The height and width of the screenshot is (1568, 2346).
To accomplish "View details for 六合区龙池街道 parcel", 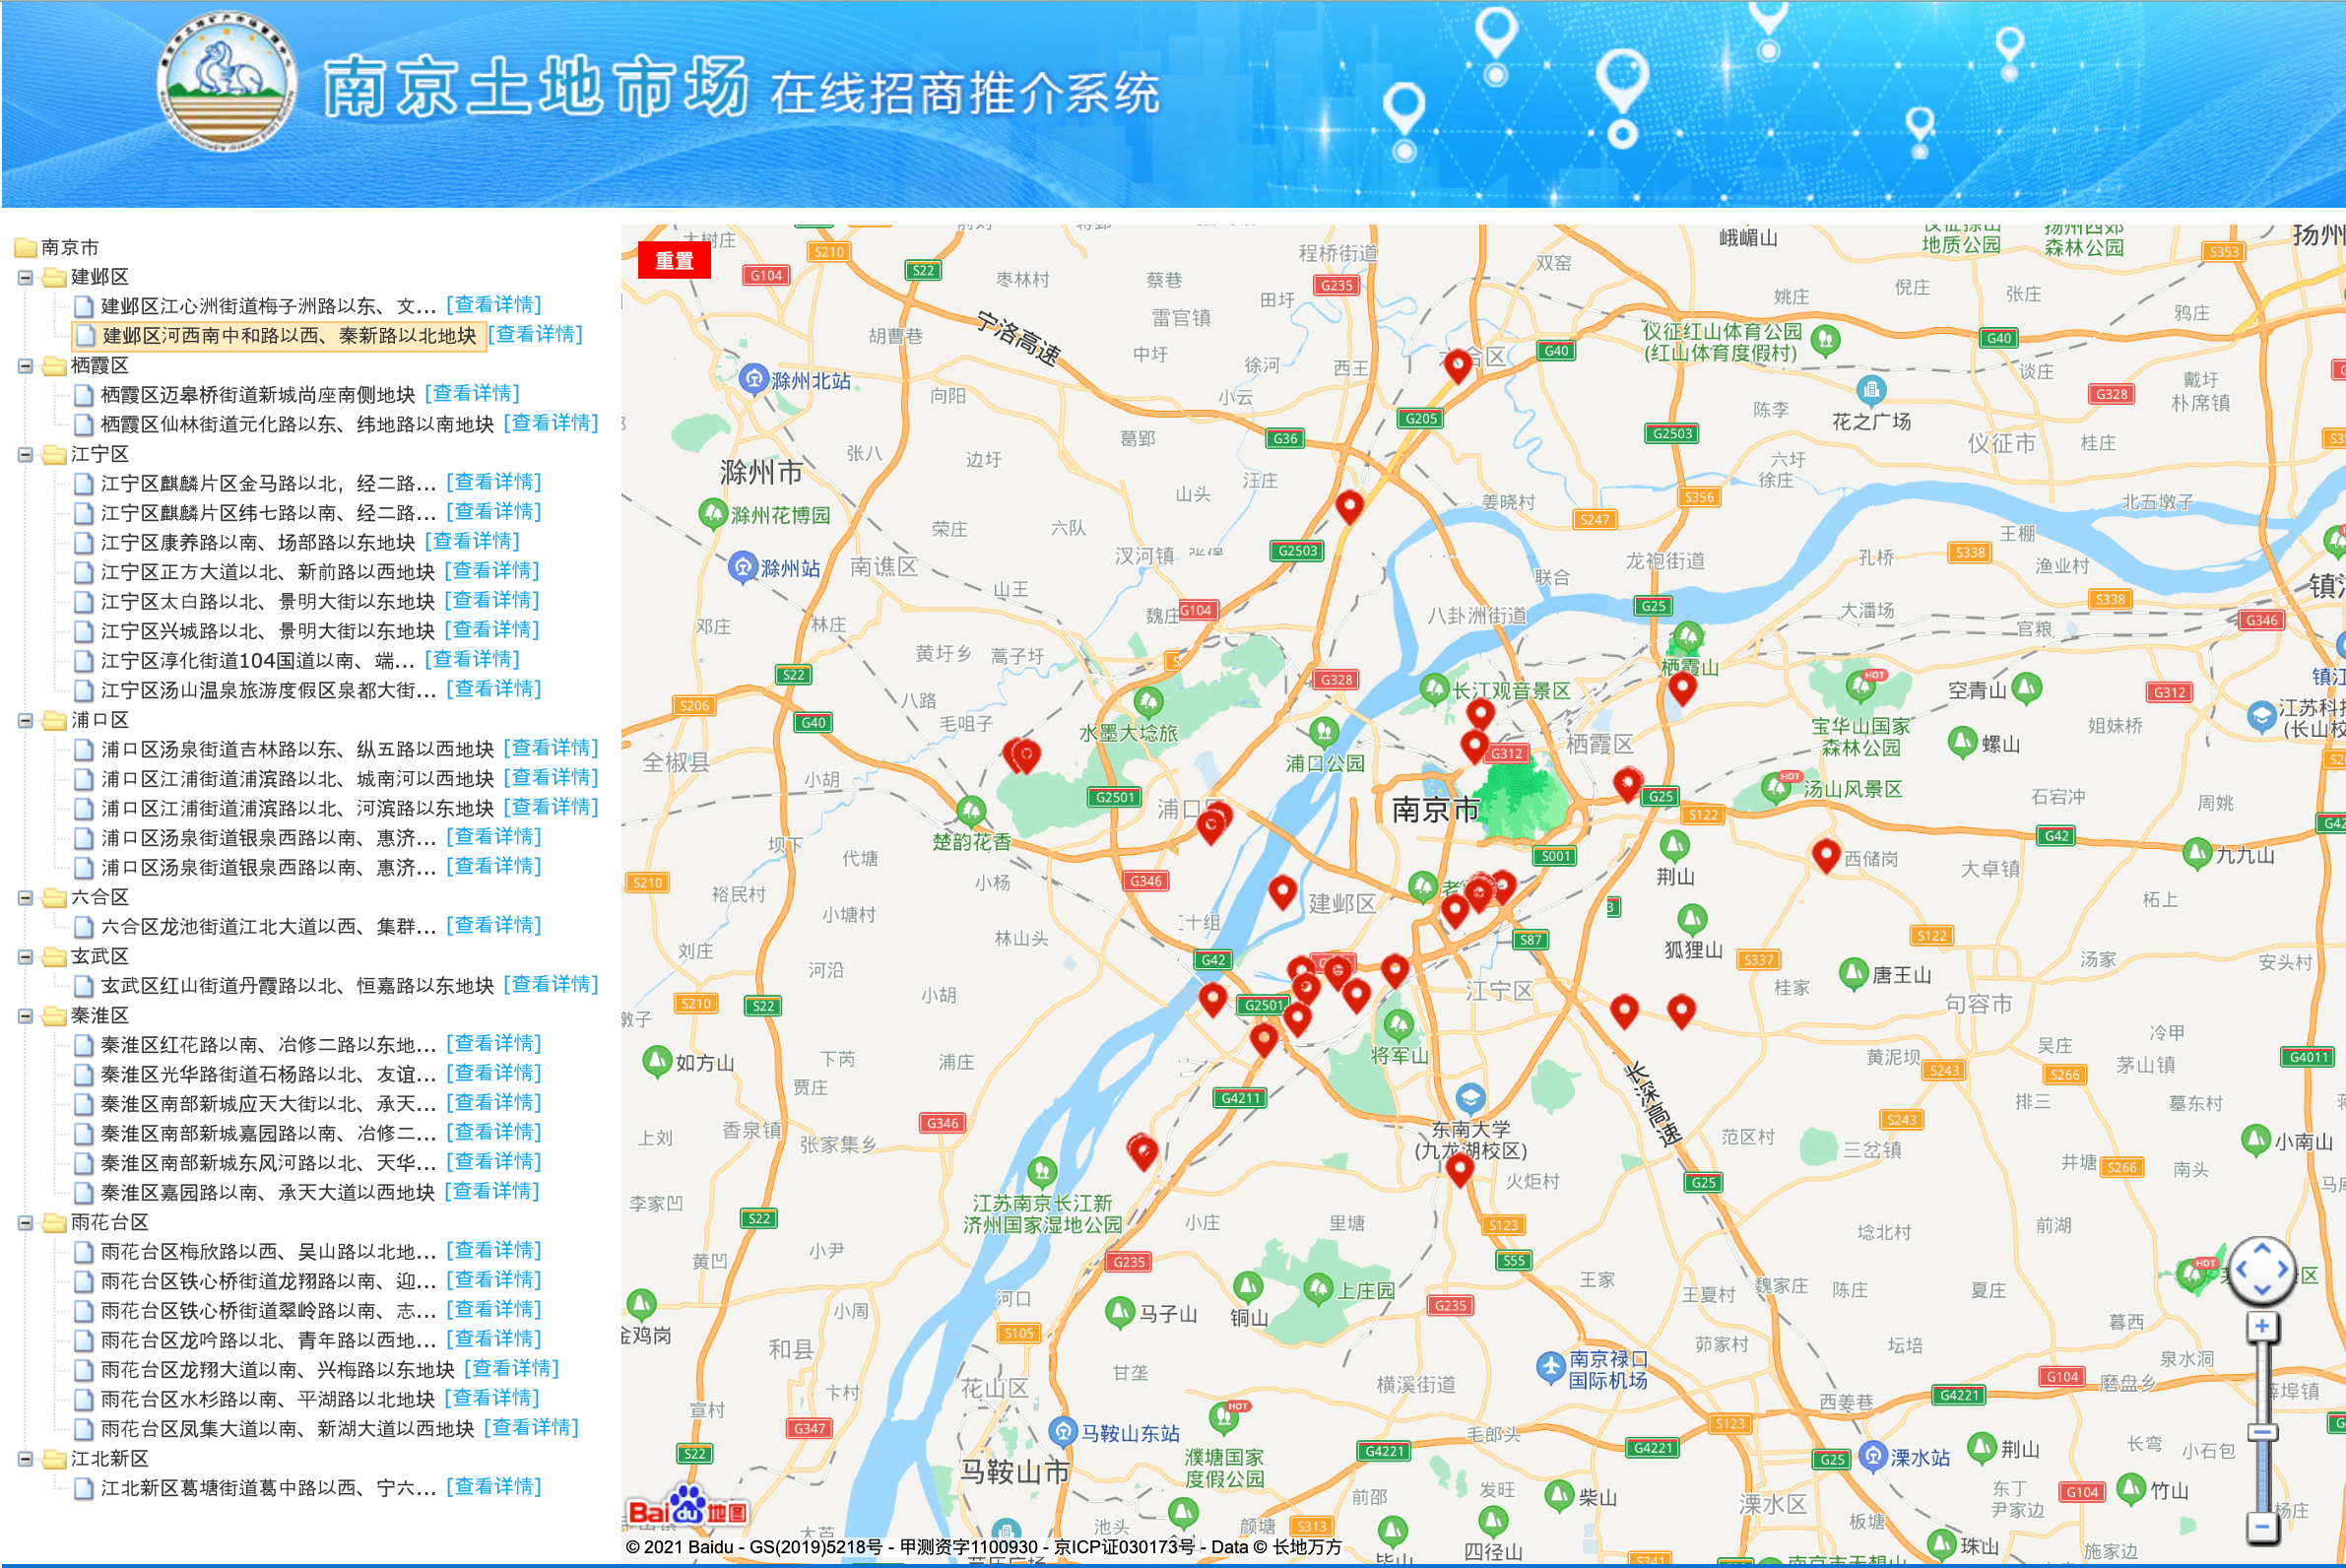I will coord(494,925).
